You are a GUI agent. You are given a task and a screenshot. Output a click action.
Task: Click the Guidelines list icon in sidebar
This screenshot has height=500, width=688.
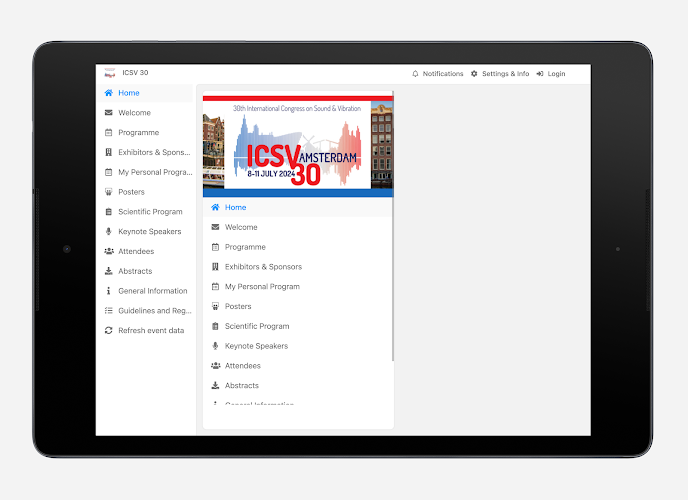[x=108, y=311]
